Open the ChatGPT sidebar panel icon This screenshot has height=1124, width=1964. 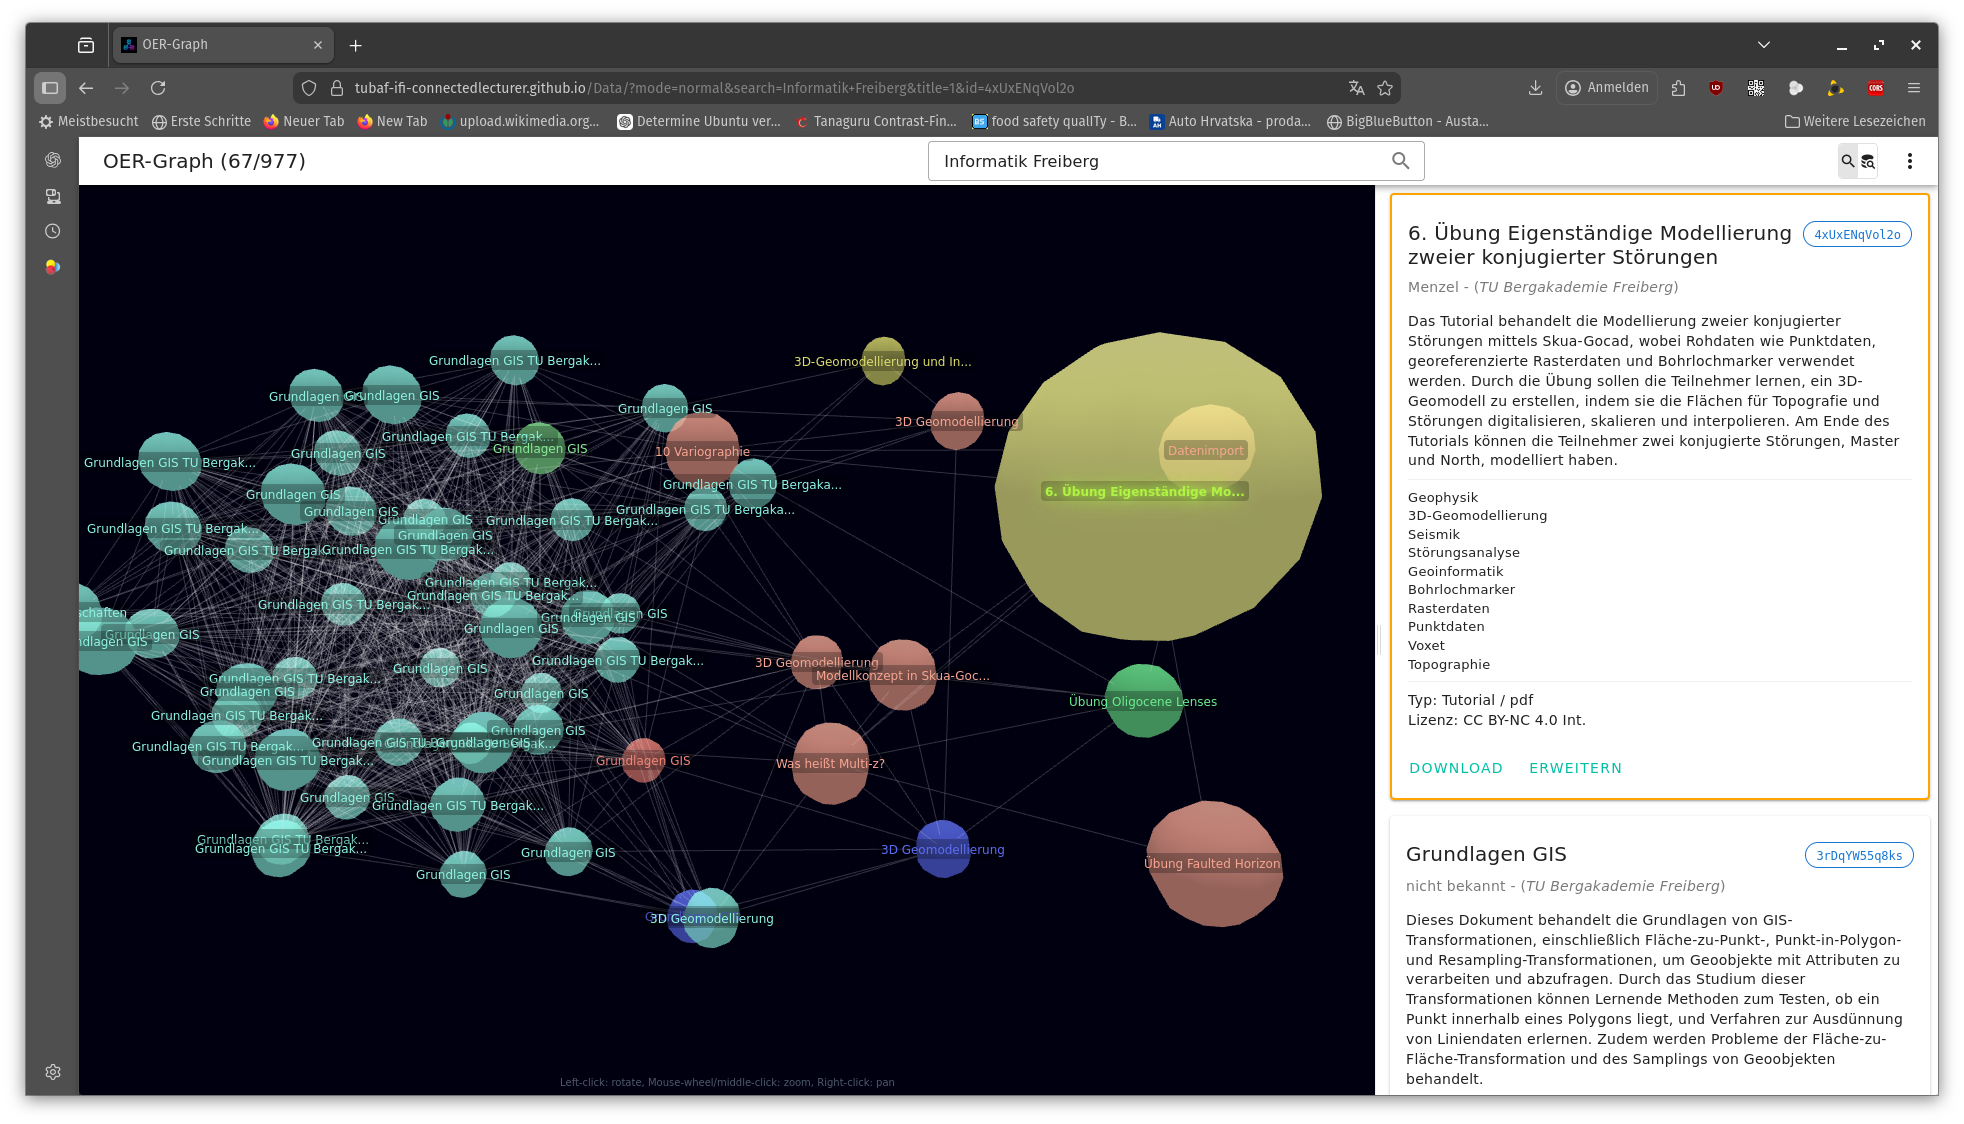click(x=53, y=160)
